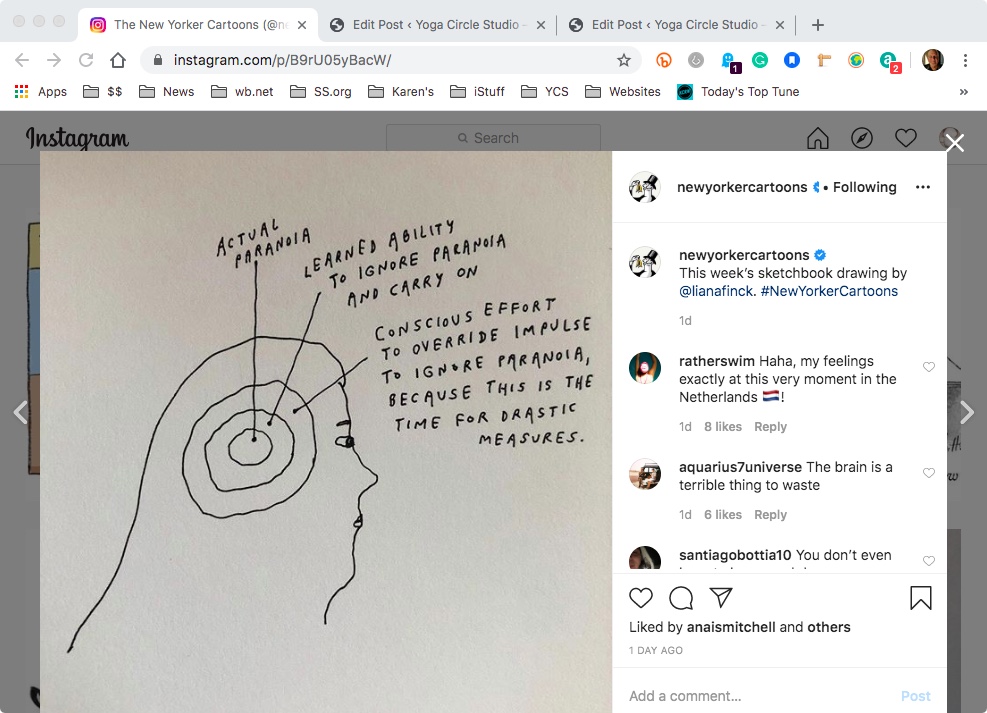Open Chrome three-dot menu
Image resolution: width=987 pixels, height=713 pixels.
click(x=965, y=60)
